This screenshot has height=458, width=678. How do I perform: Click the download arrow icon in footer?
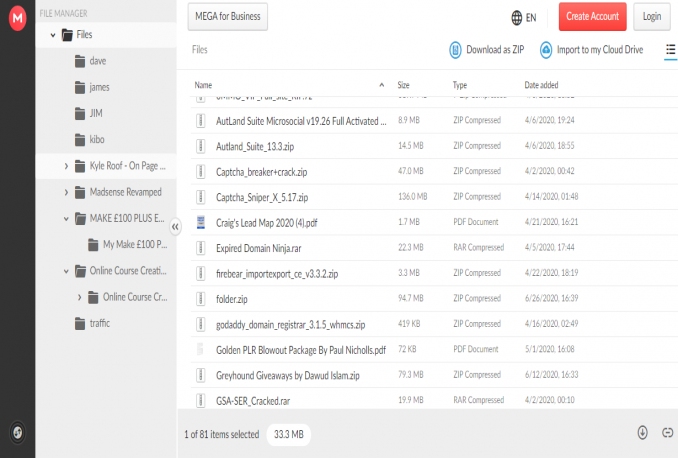tap(642, 433)
